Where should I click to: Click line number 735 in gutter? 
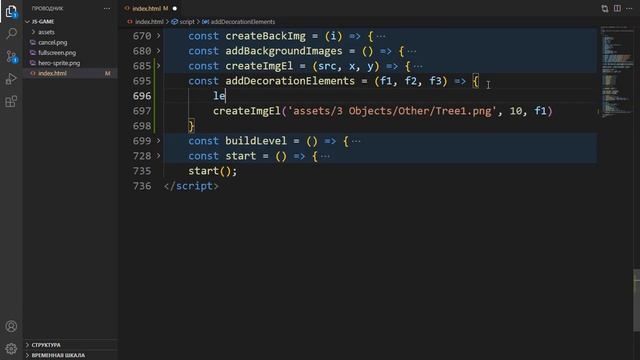142,171
